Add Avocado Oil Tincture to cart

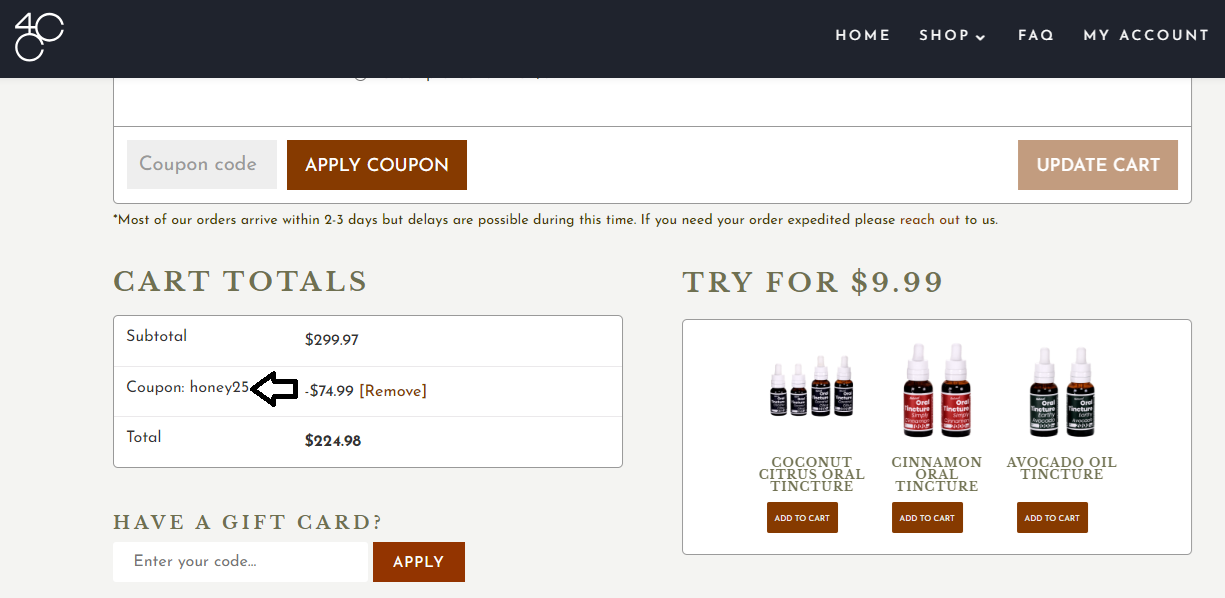[1052, 517]
